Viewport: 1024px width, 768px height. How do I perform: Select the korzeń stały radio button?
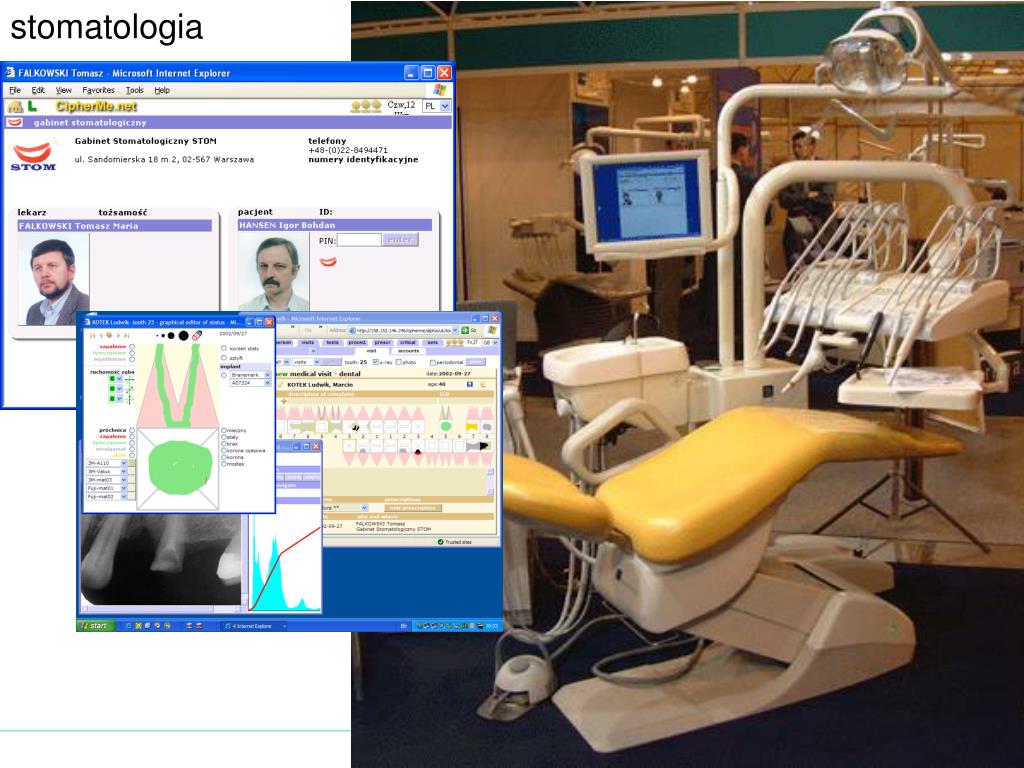224,349
